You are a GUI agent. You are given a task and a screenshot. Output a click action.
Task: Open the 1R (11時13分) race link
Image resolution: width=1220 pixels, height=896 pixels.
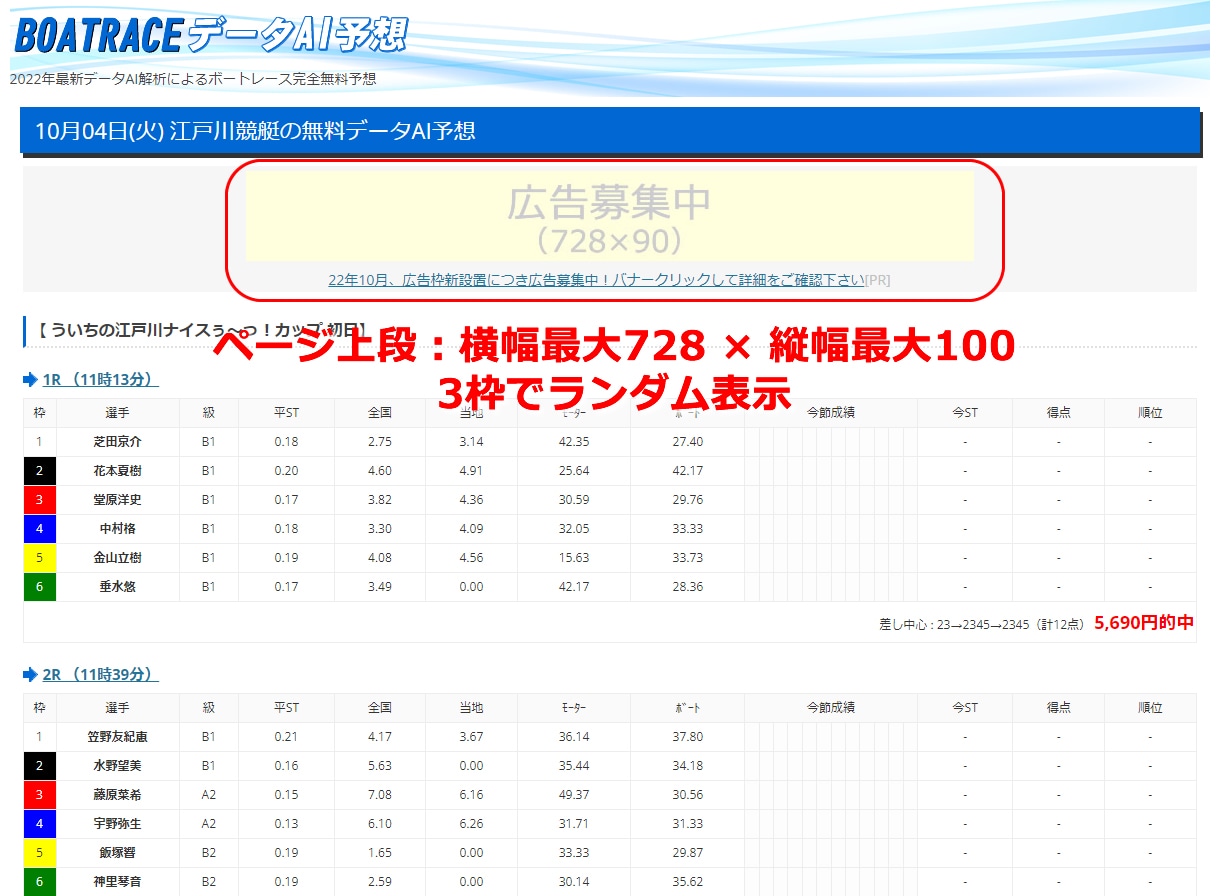point(101,379)
